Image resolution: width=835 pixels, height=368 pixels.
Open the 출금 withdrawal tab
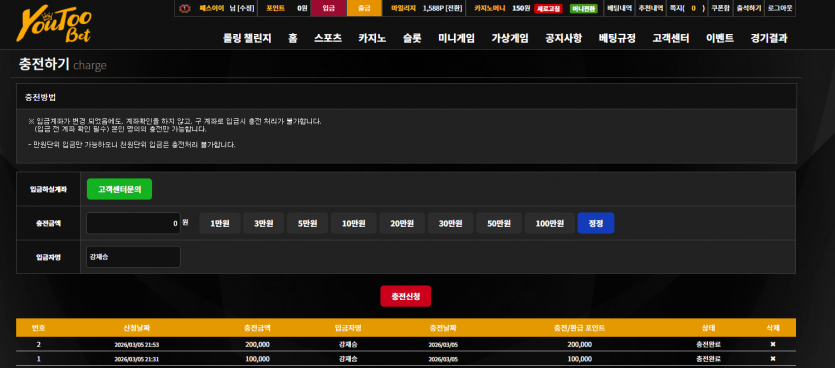pos(364,8)
